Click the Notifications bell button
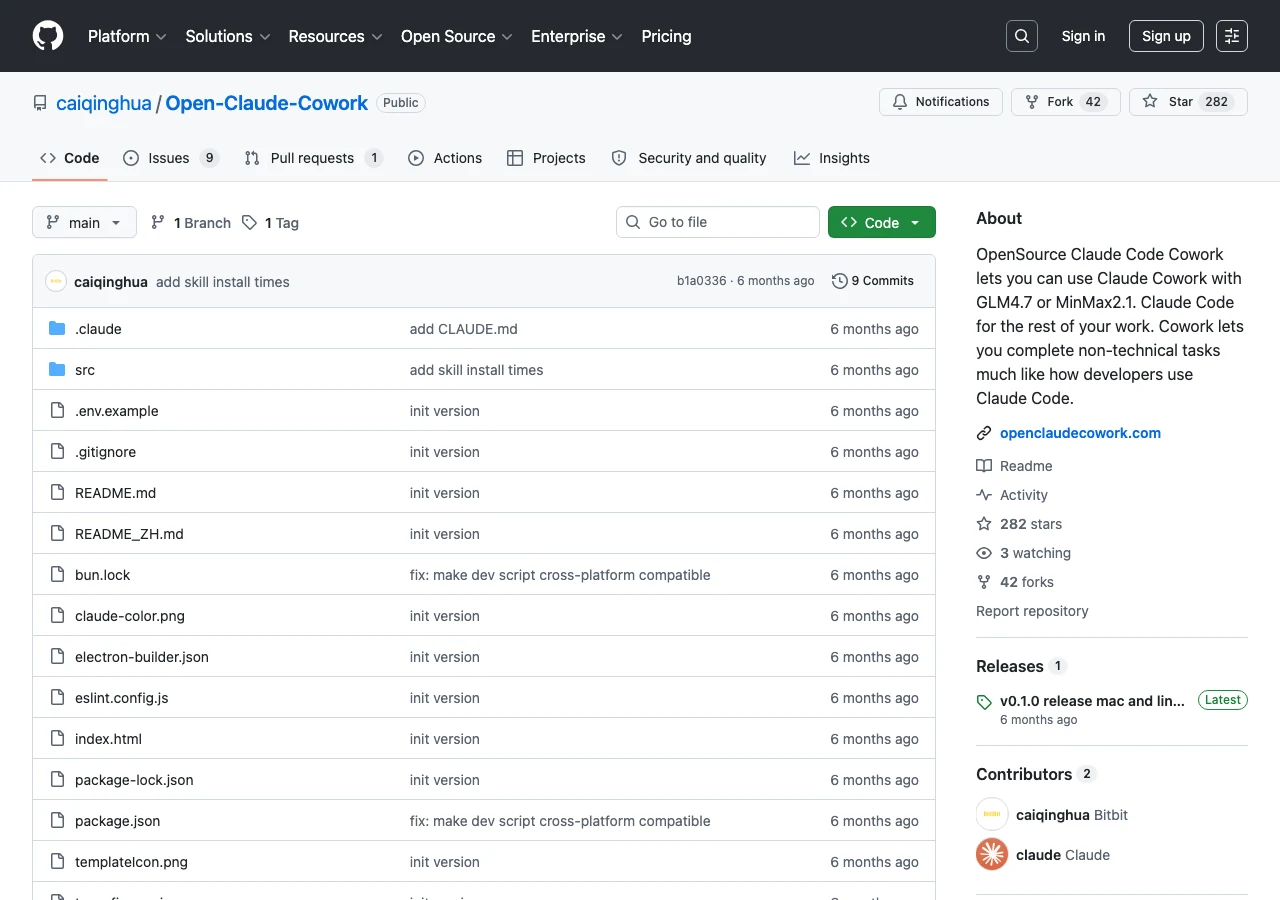Image resolution: width=1280 pixels, height=900 pixels. point(941,102)
